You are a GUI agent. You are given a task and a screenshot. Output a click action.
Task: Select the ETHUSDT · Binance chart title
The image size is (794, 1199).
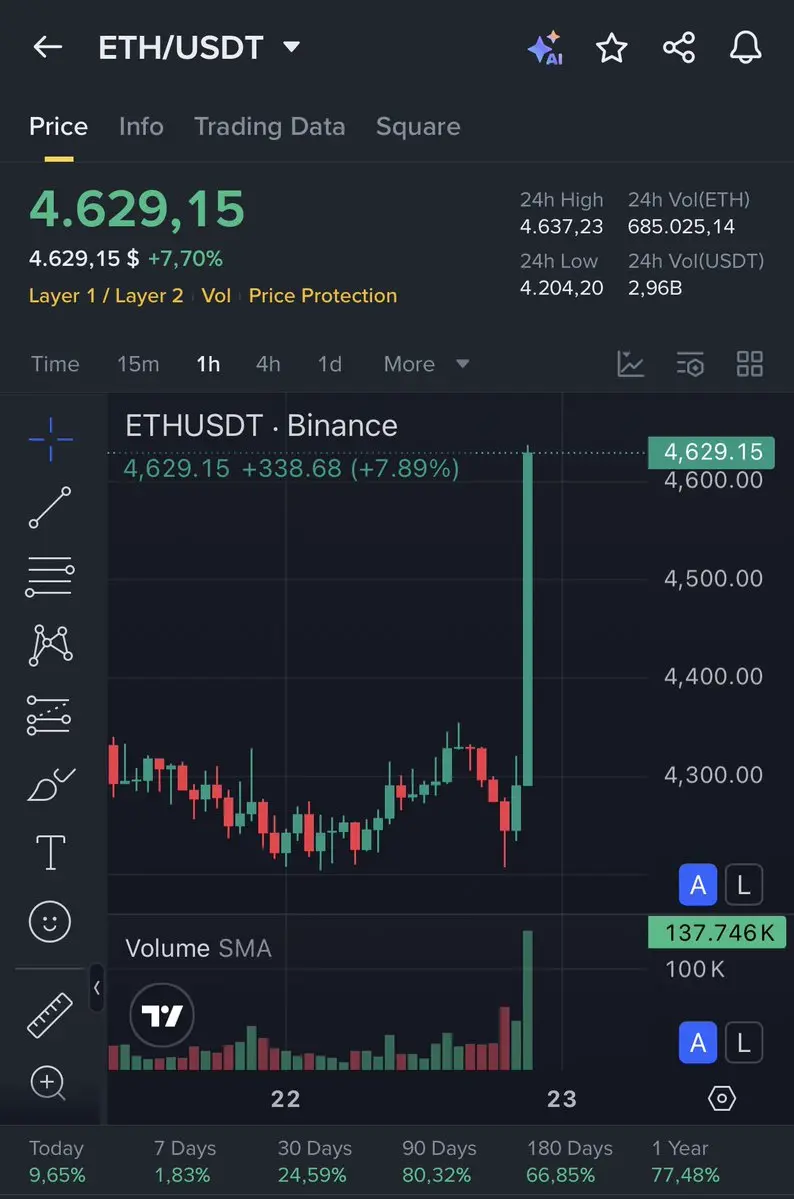(x=262, y=426)
